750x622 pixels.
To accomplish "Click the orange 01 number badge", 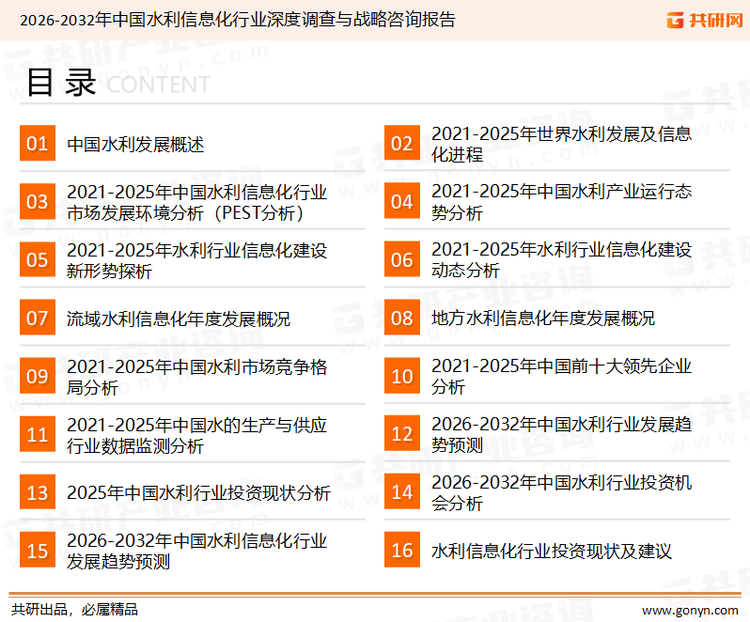I will point(37,144).
